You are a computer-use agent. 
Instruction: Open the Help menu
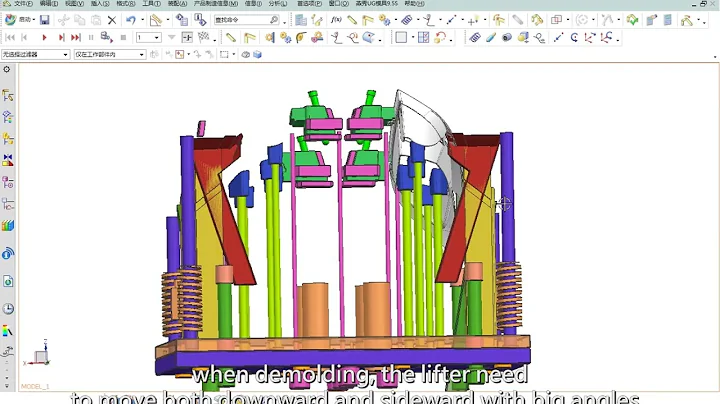click(415, 3)
